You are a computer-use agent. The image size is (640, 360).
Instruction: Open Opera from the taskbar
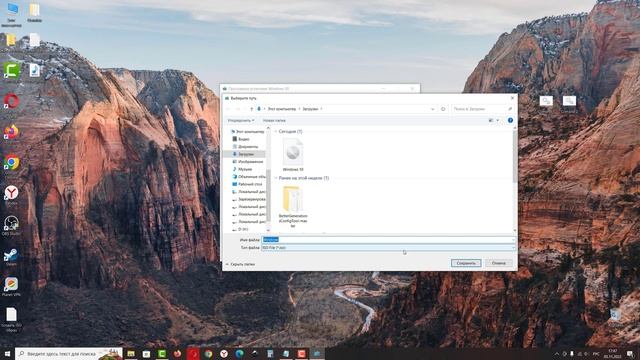pyautogui.click(x=193, y=353)
